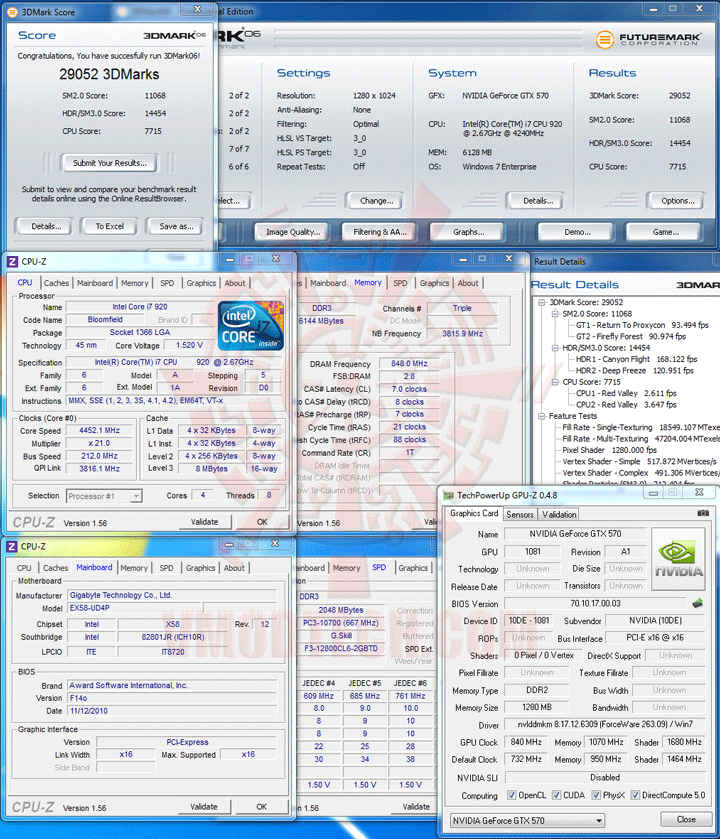Viewport: 720px width, 839px height.
Task: Toggle the OpenCL checkbox
Action: pos(512,795)
